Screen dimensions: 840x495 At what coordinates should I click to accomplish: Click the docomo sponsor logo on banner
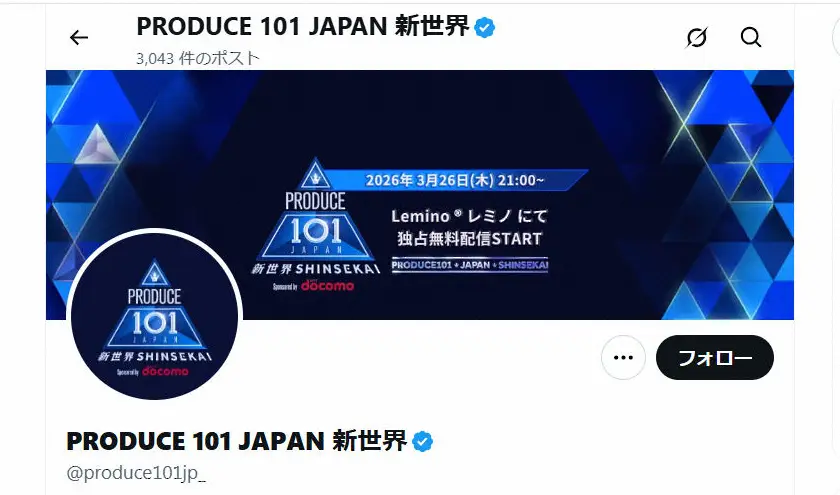coord(327,286)
